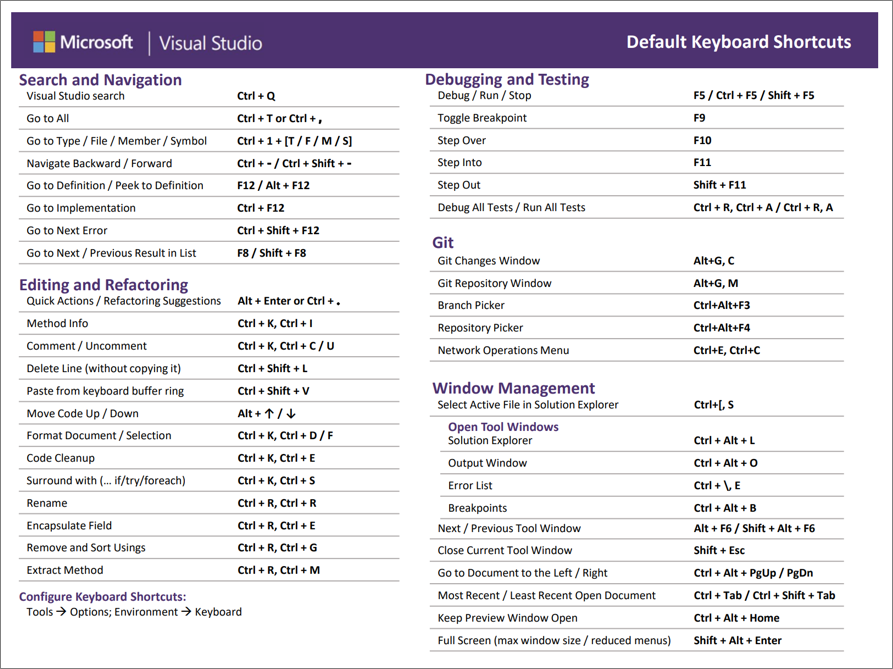Viewport: 893px width, 669px height.
Task: Select the Search and Navigation section heading
Action: click(100, 79)
